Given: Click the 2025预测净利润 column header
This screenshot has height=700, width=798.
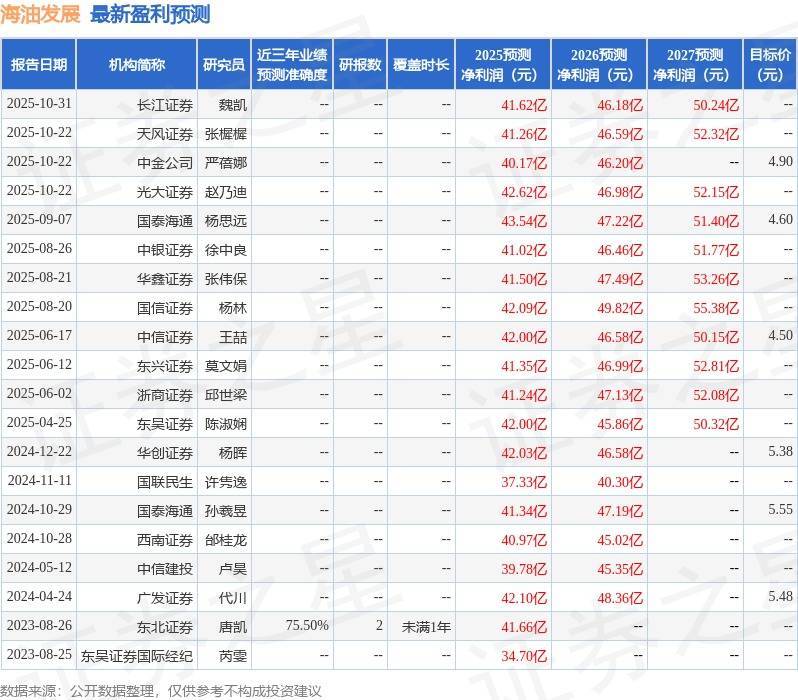Looking at the screenshot, I should pyautogui.click(x=503, y=65).
